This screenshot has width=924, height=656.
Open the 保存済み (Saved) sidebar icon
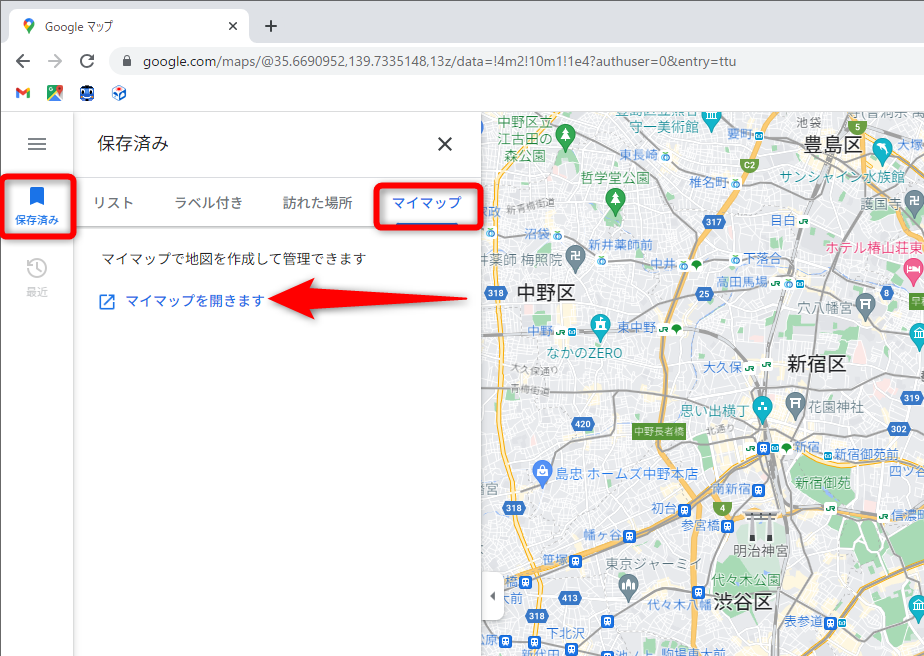tap(37, 207)
